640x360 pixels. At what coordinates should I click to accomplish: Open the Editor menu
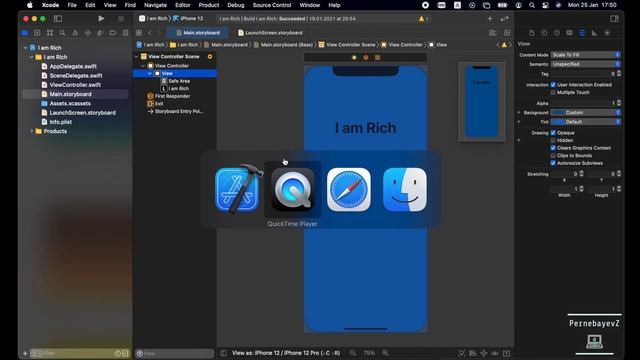(x=182, y=5)
